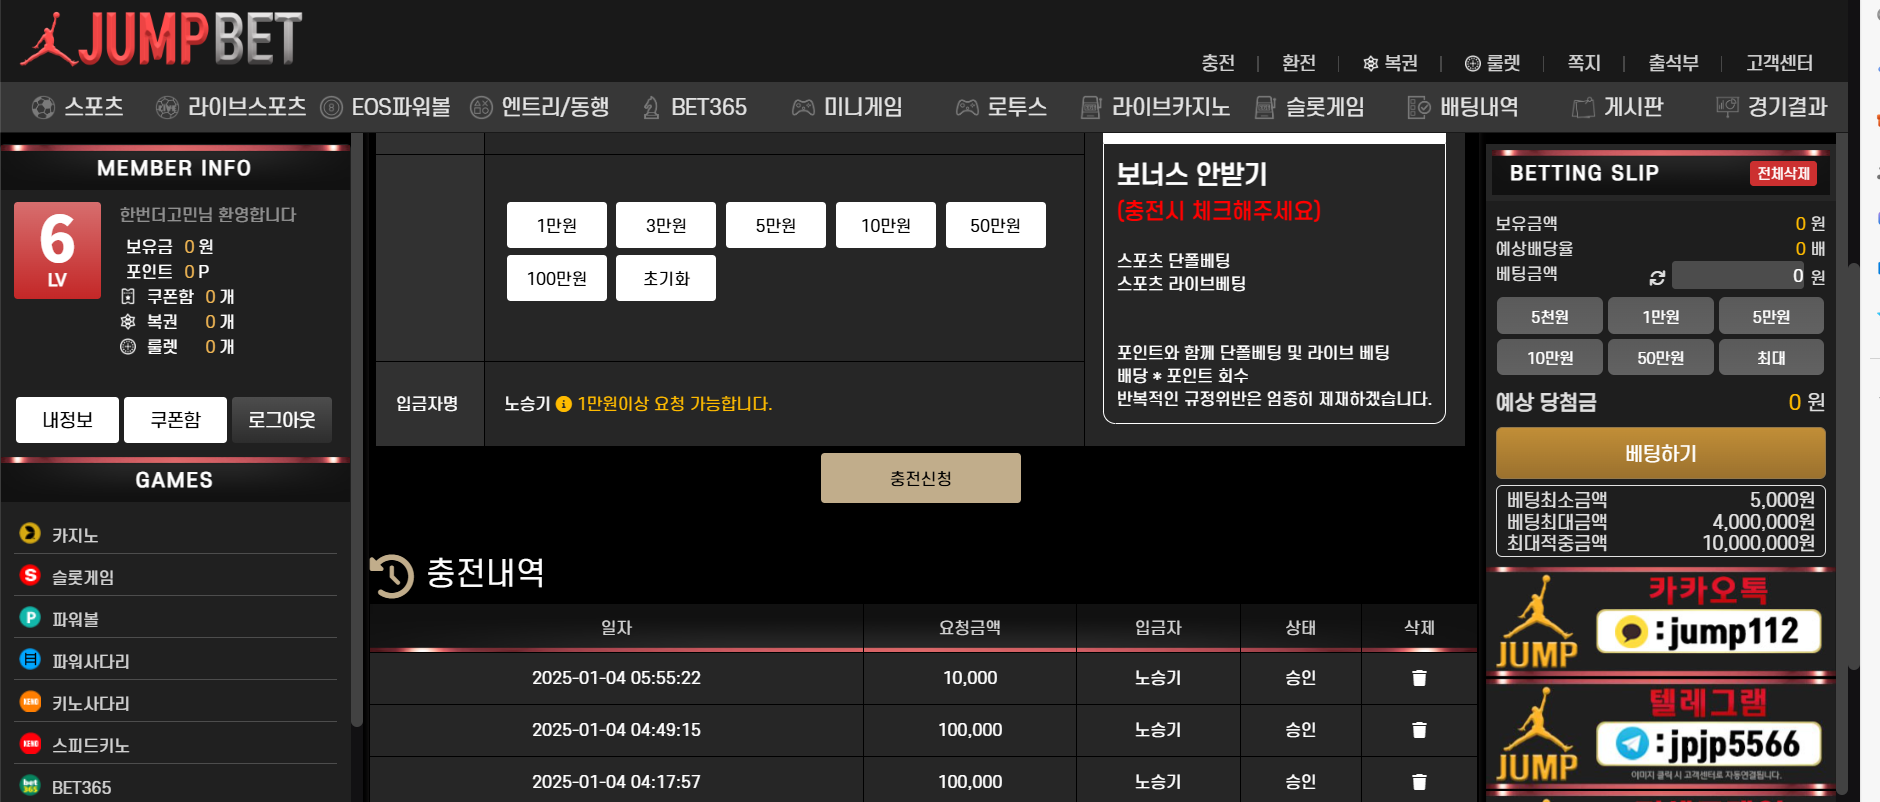Go to the 충전 deposit page link
Screen dimensions: 1880x802
click(1218, 63)
